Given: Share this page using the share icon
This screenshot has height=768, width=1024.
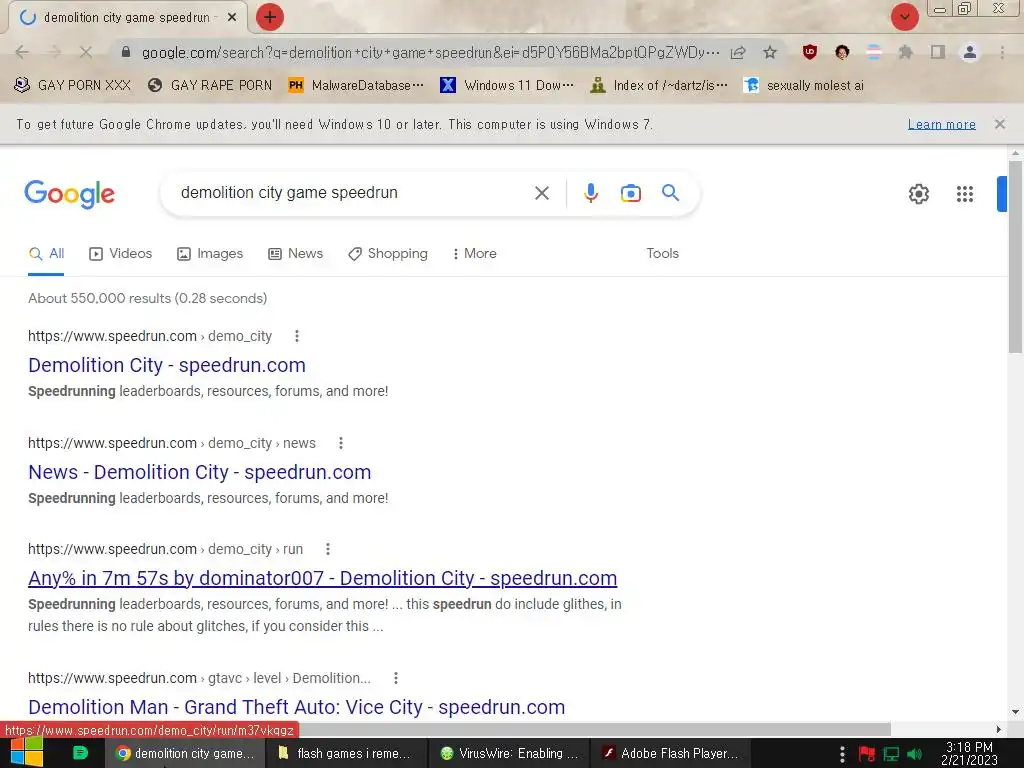Looking at the screenshot, I should point(738,52).
